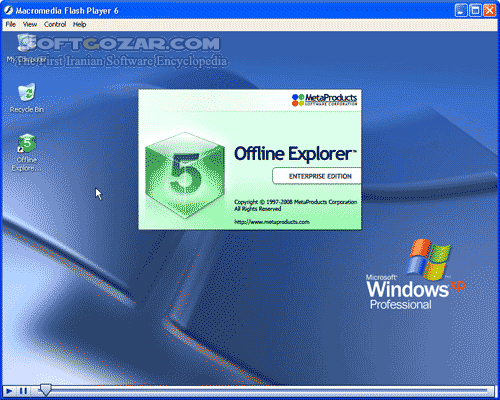The width and height of the screenshot is (500, 400).
Task: Select the Recycle Bin desktop icon
Action: 27,98
